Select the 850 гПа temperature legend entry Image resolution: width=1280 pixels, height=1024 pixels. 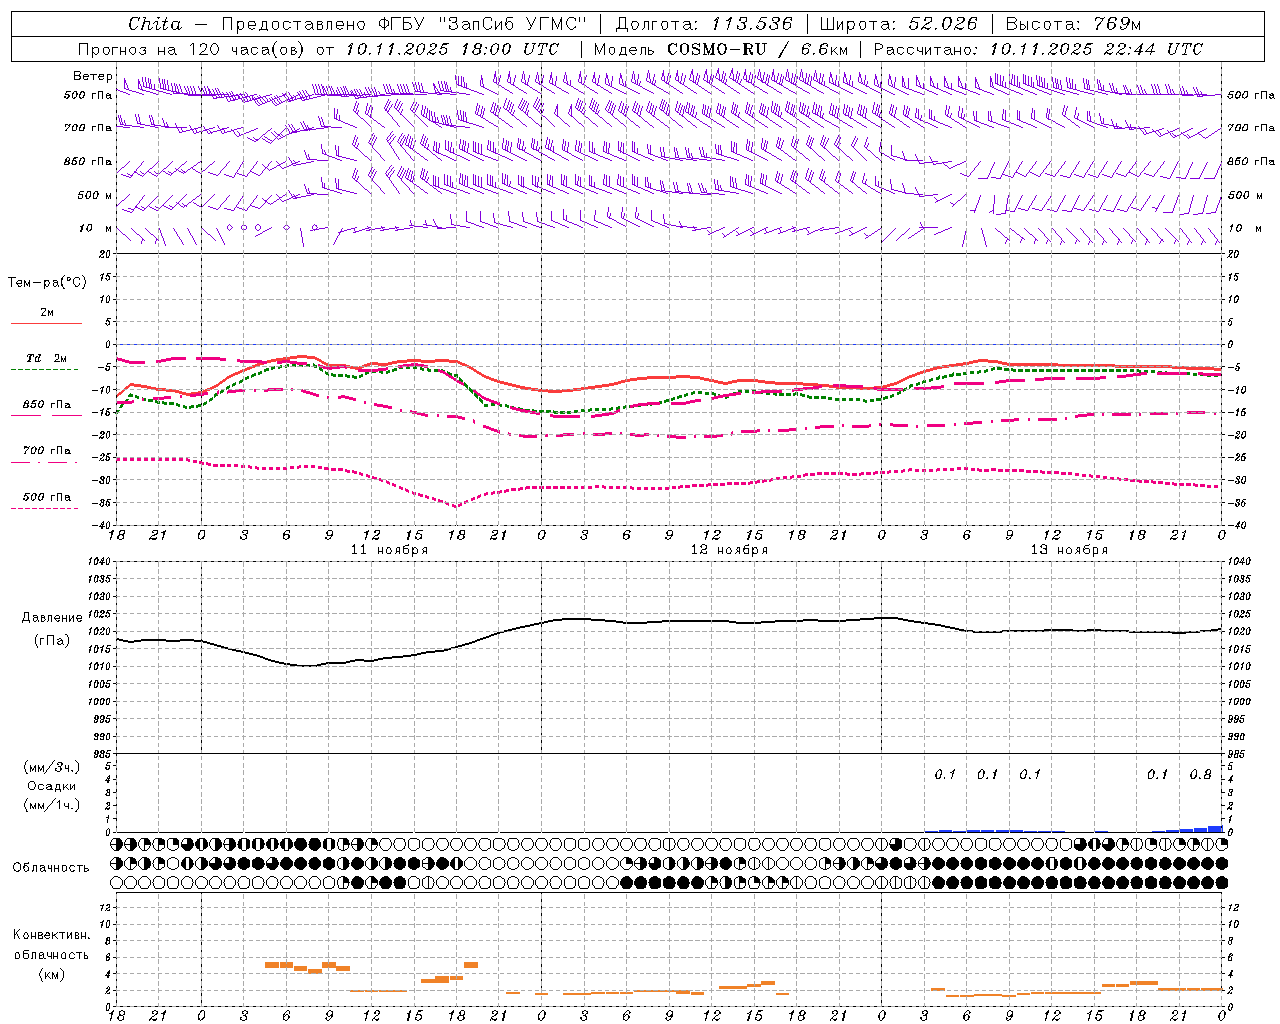(46, 405)
